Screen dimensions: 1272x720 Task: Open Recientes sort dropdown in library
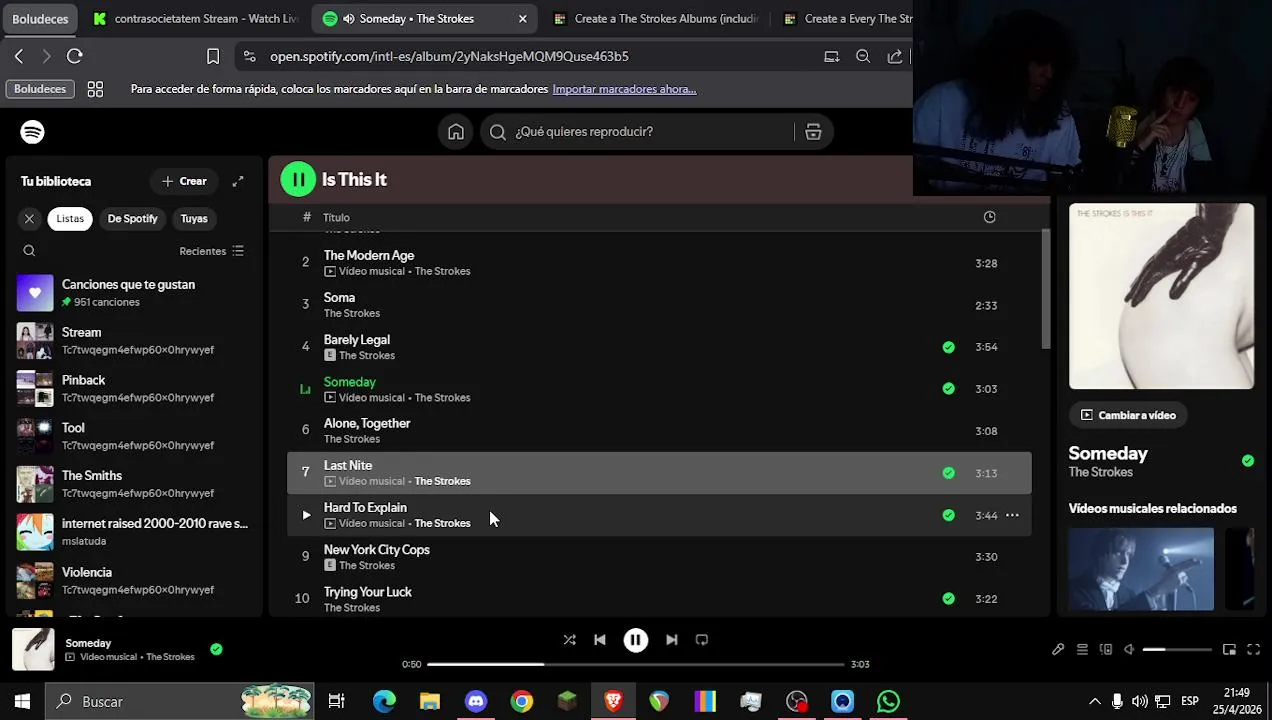tap(211, 251)
